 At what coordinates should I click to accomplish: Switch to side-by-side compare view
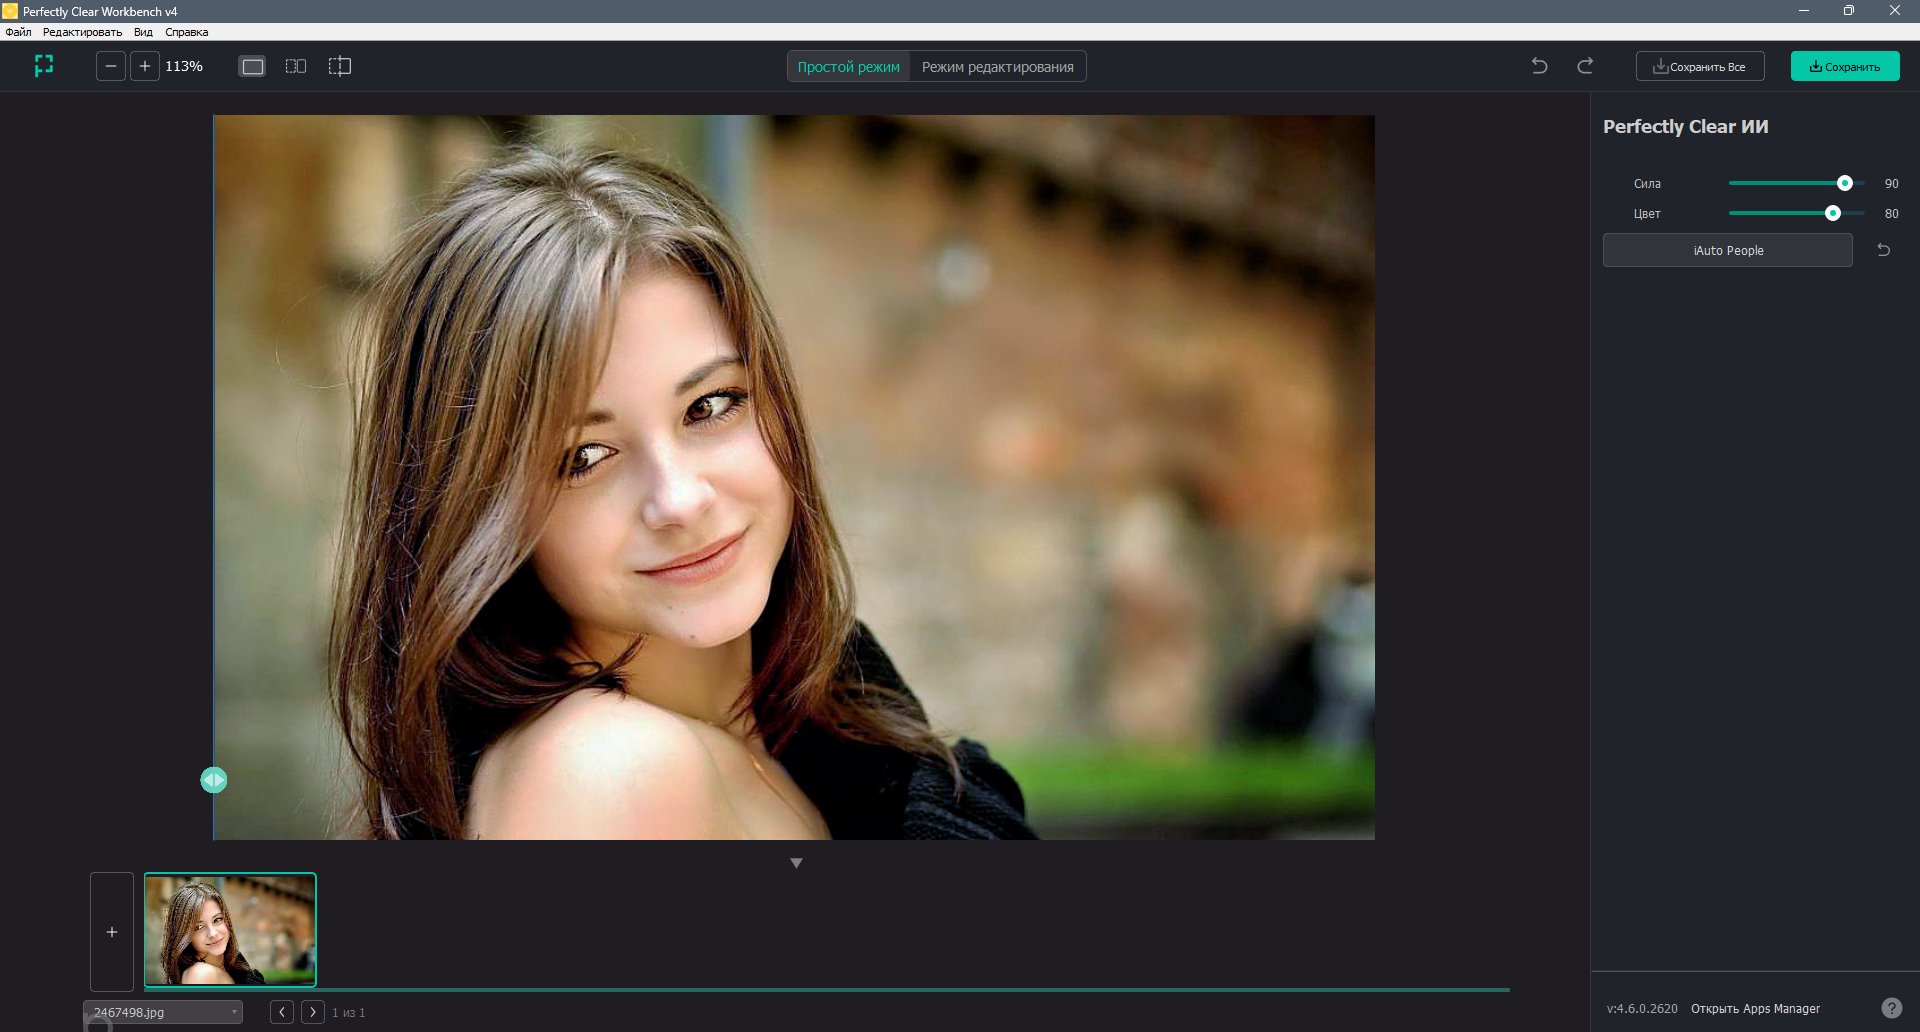pyautogui.click(x=296, y=66)
